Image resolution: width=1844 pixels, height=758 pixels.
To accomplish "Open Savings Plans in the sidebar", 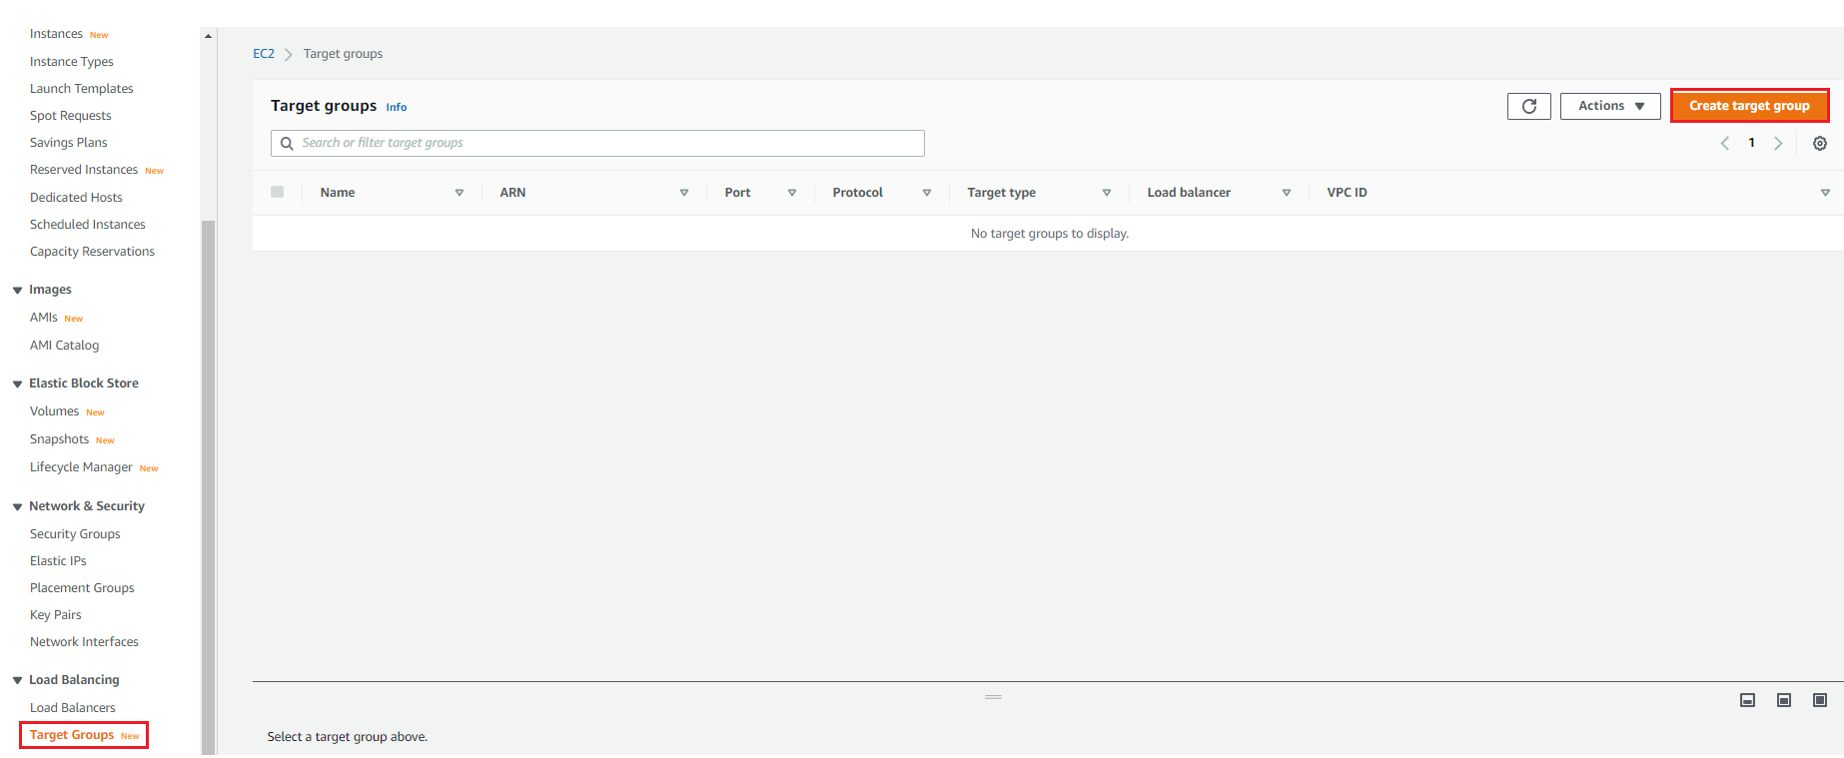I will click(x=68, y=143).
